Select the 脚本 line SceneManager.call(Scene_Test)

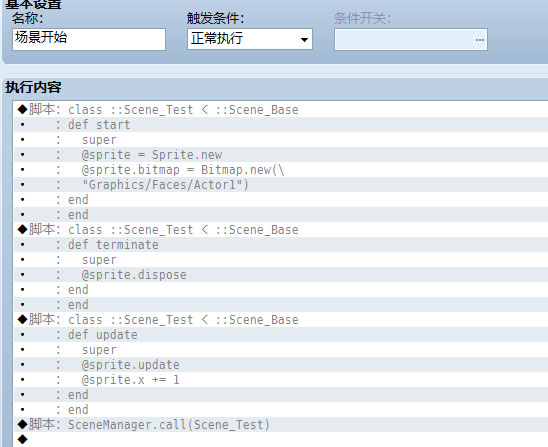coord(281,425)
